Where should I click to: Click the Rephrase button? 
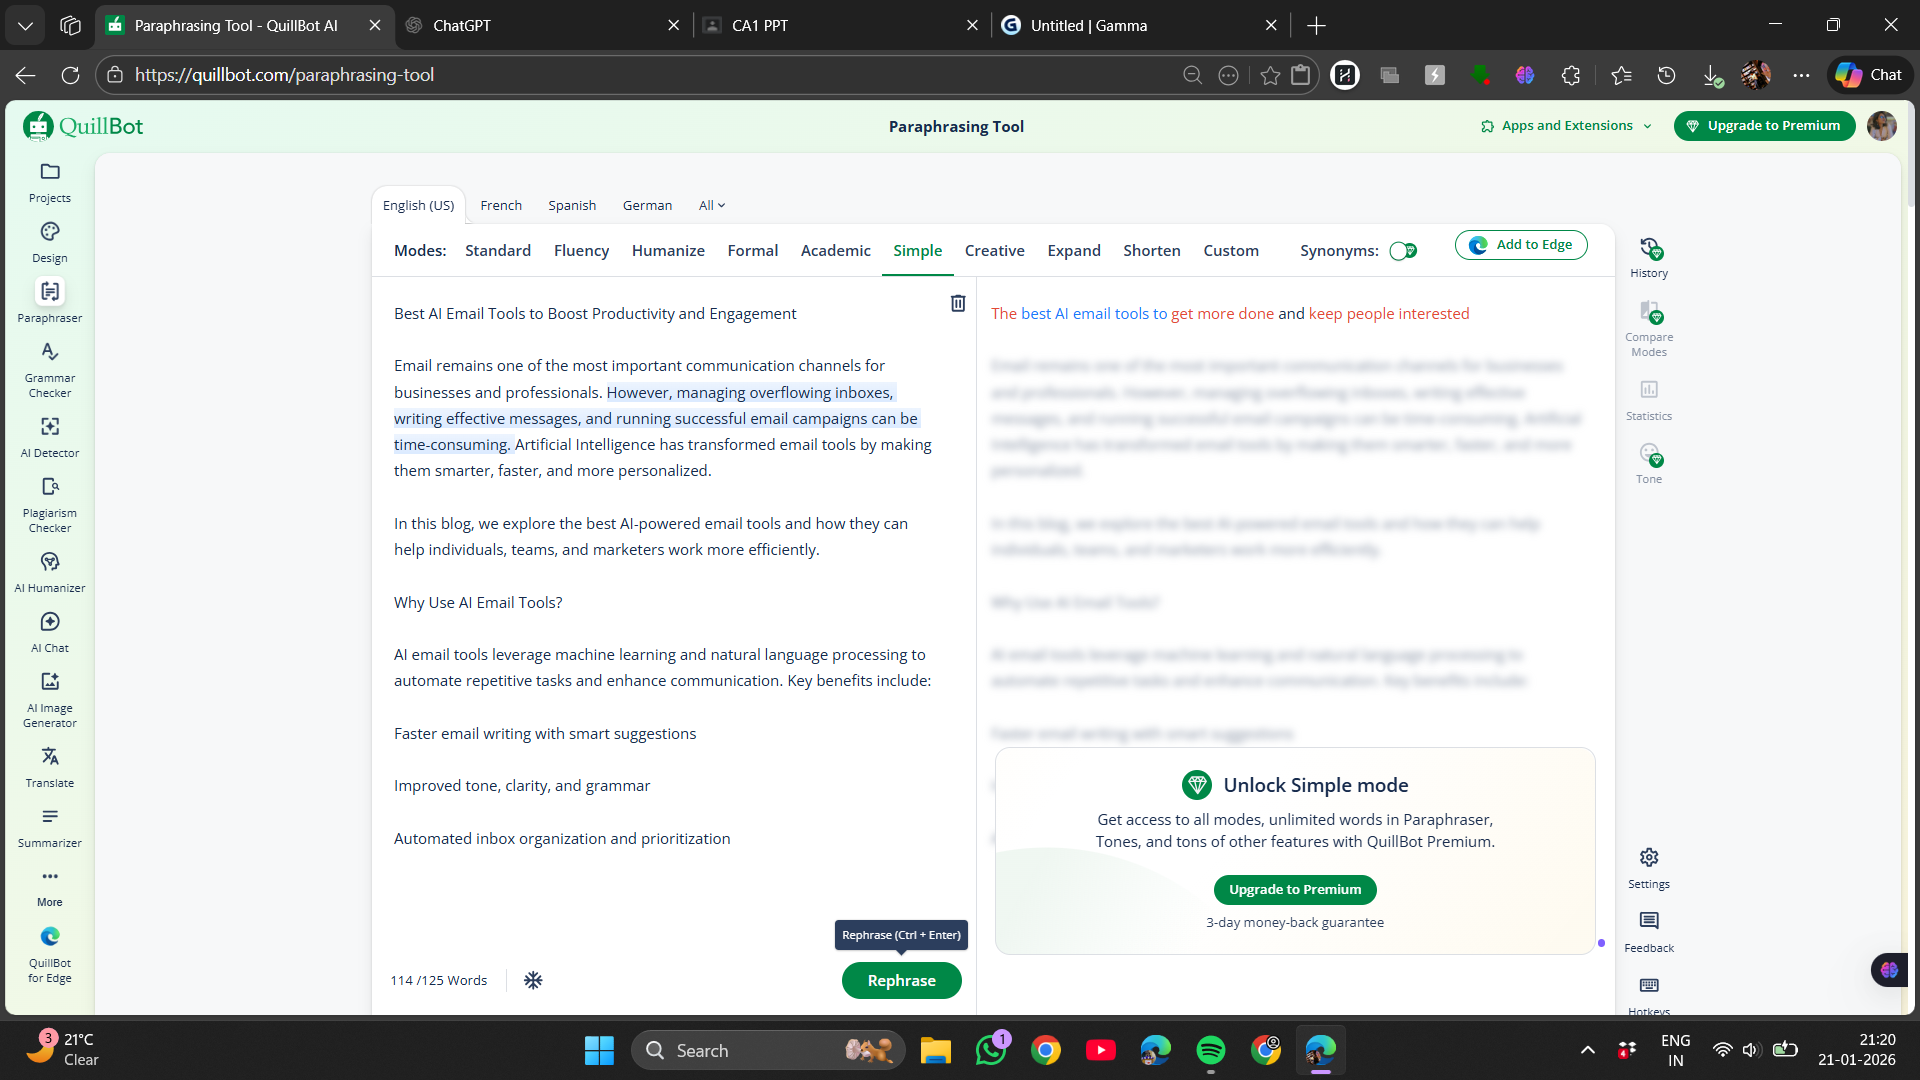(x=901, y=980)
